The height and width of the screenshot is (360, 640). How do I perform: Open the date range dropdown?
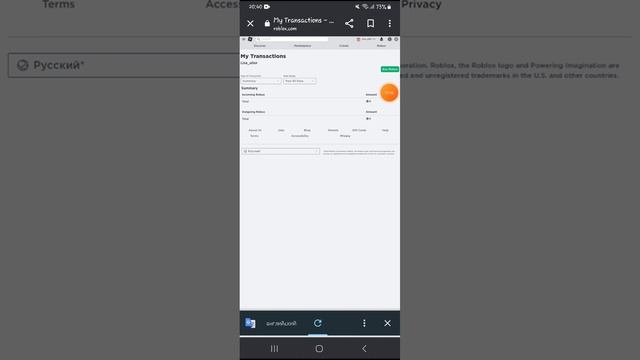300,81
